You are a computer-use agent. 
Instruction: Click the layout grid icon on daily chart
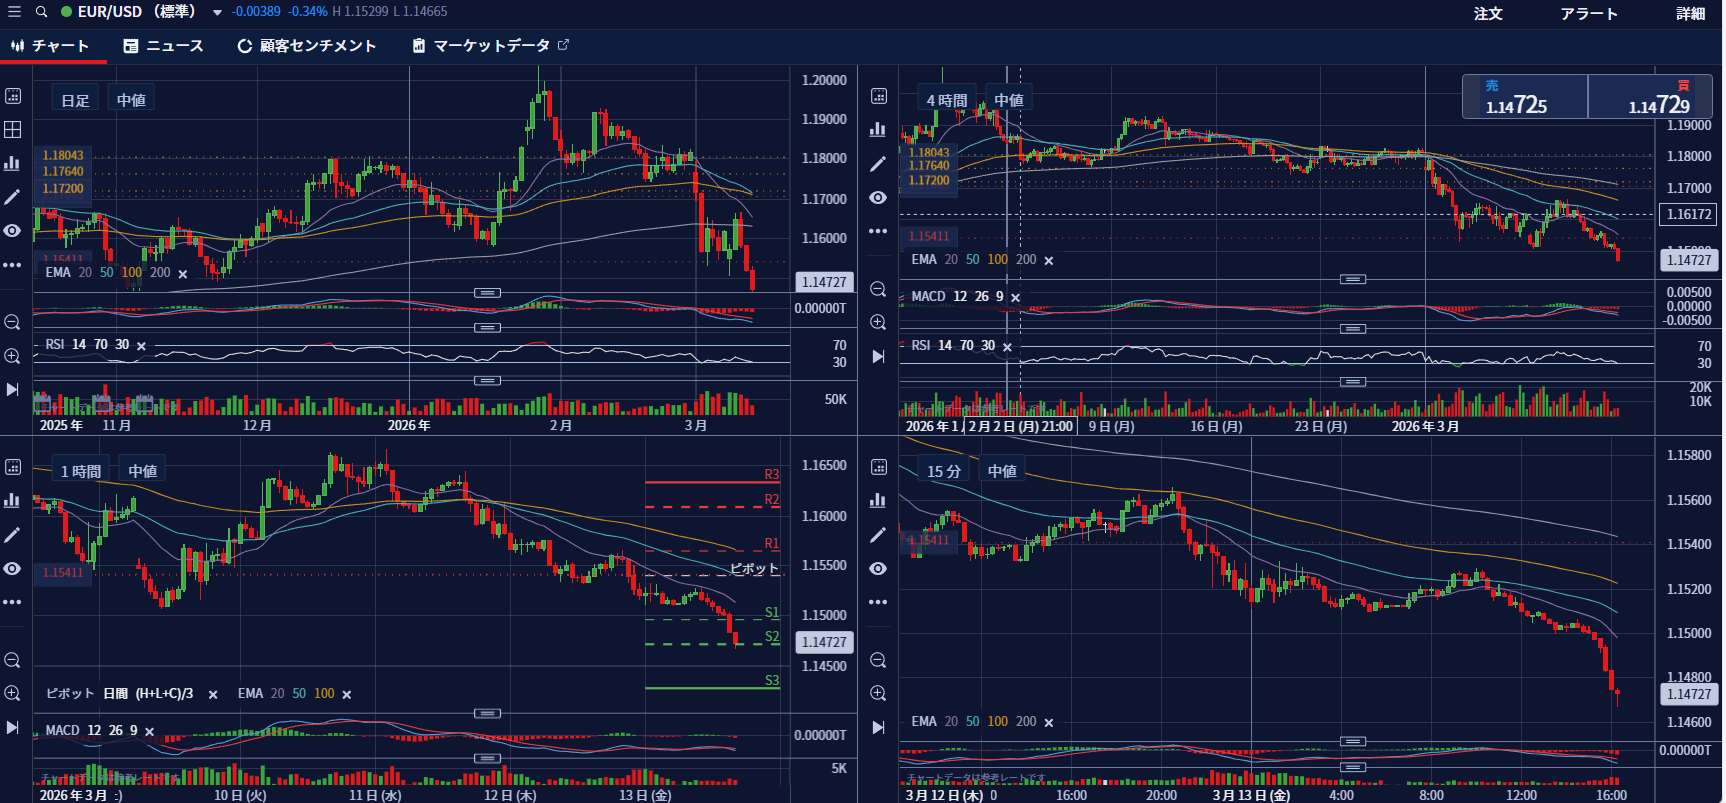[13, 129]
